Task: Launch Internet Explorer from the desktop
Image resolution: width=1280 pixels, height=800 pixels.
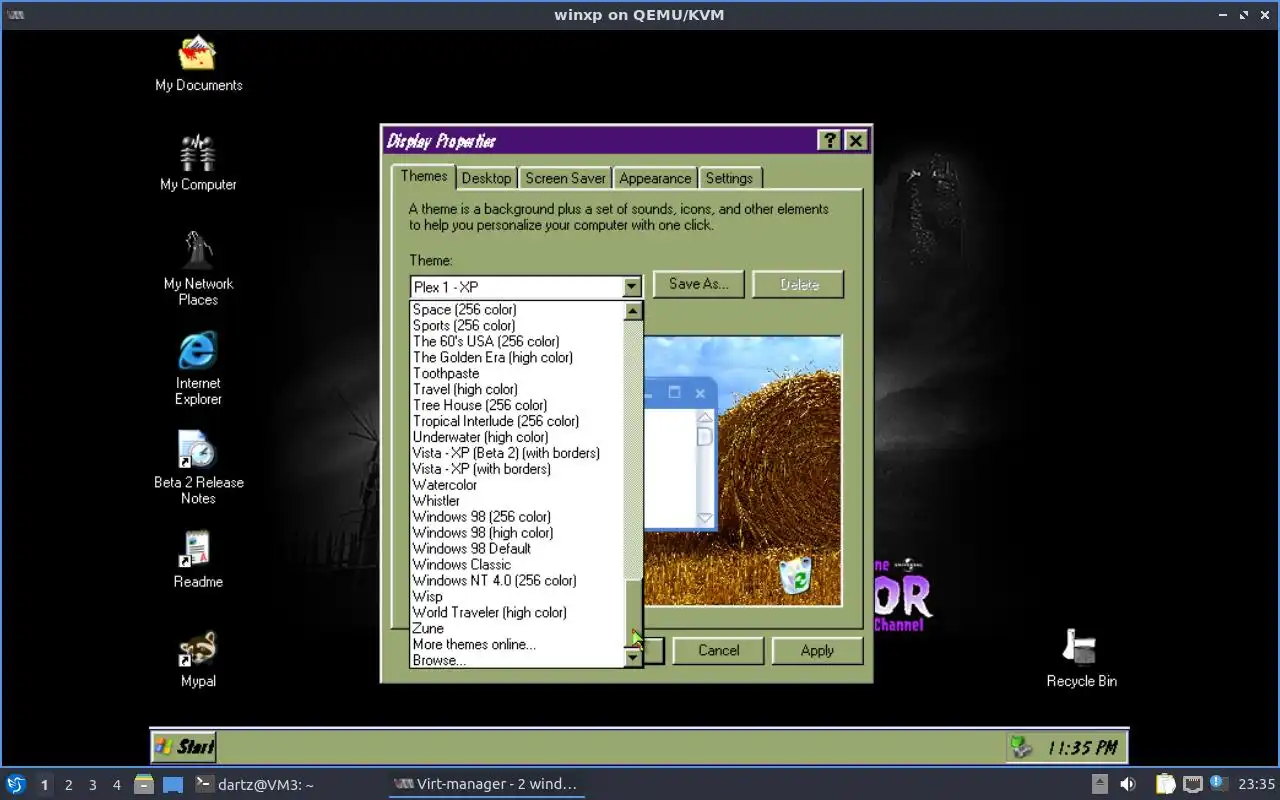Action: click(x=198, y=368)
